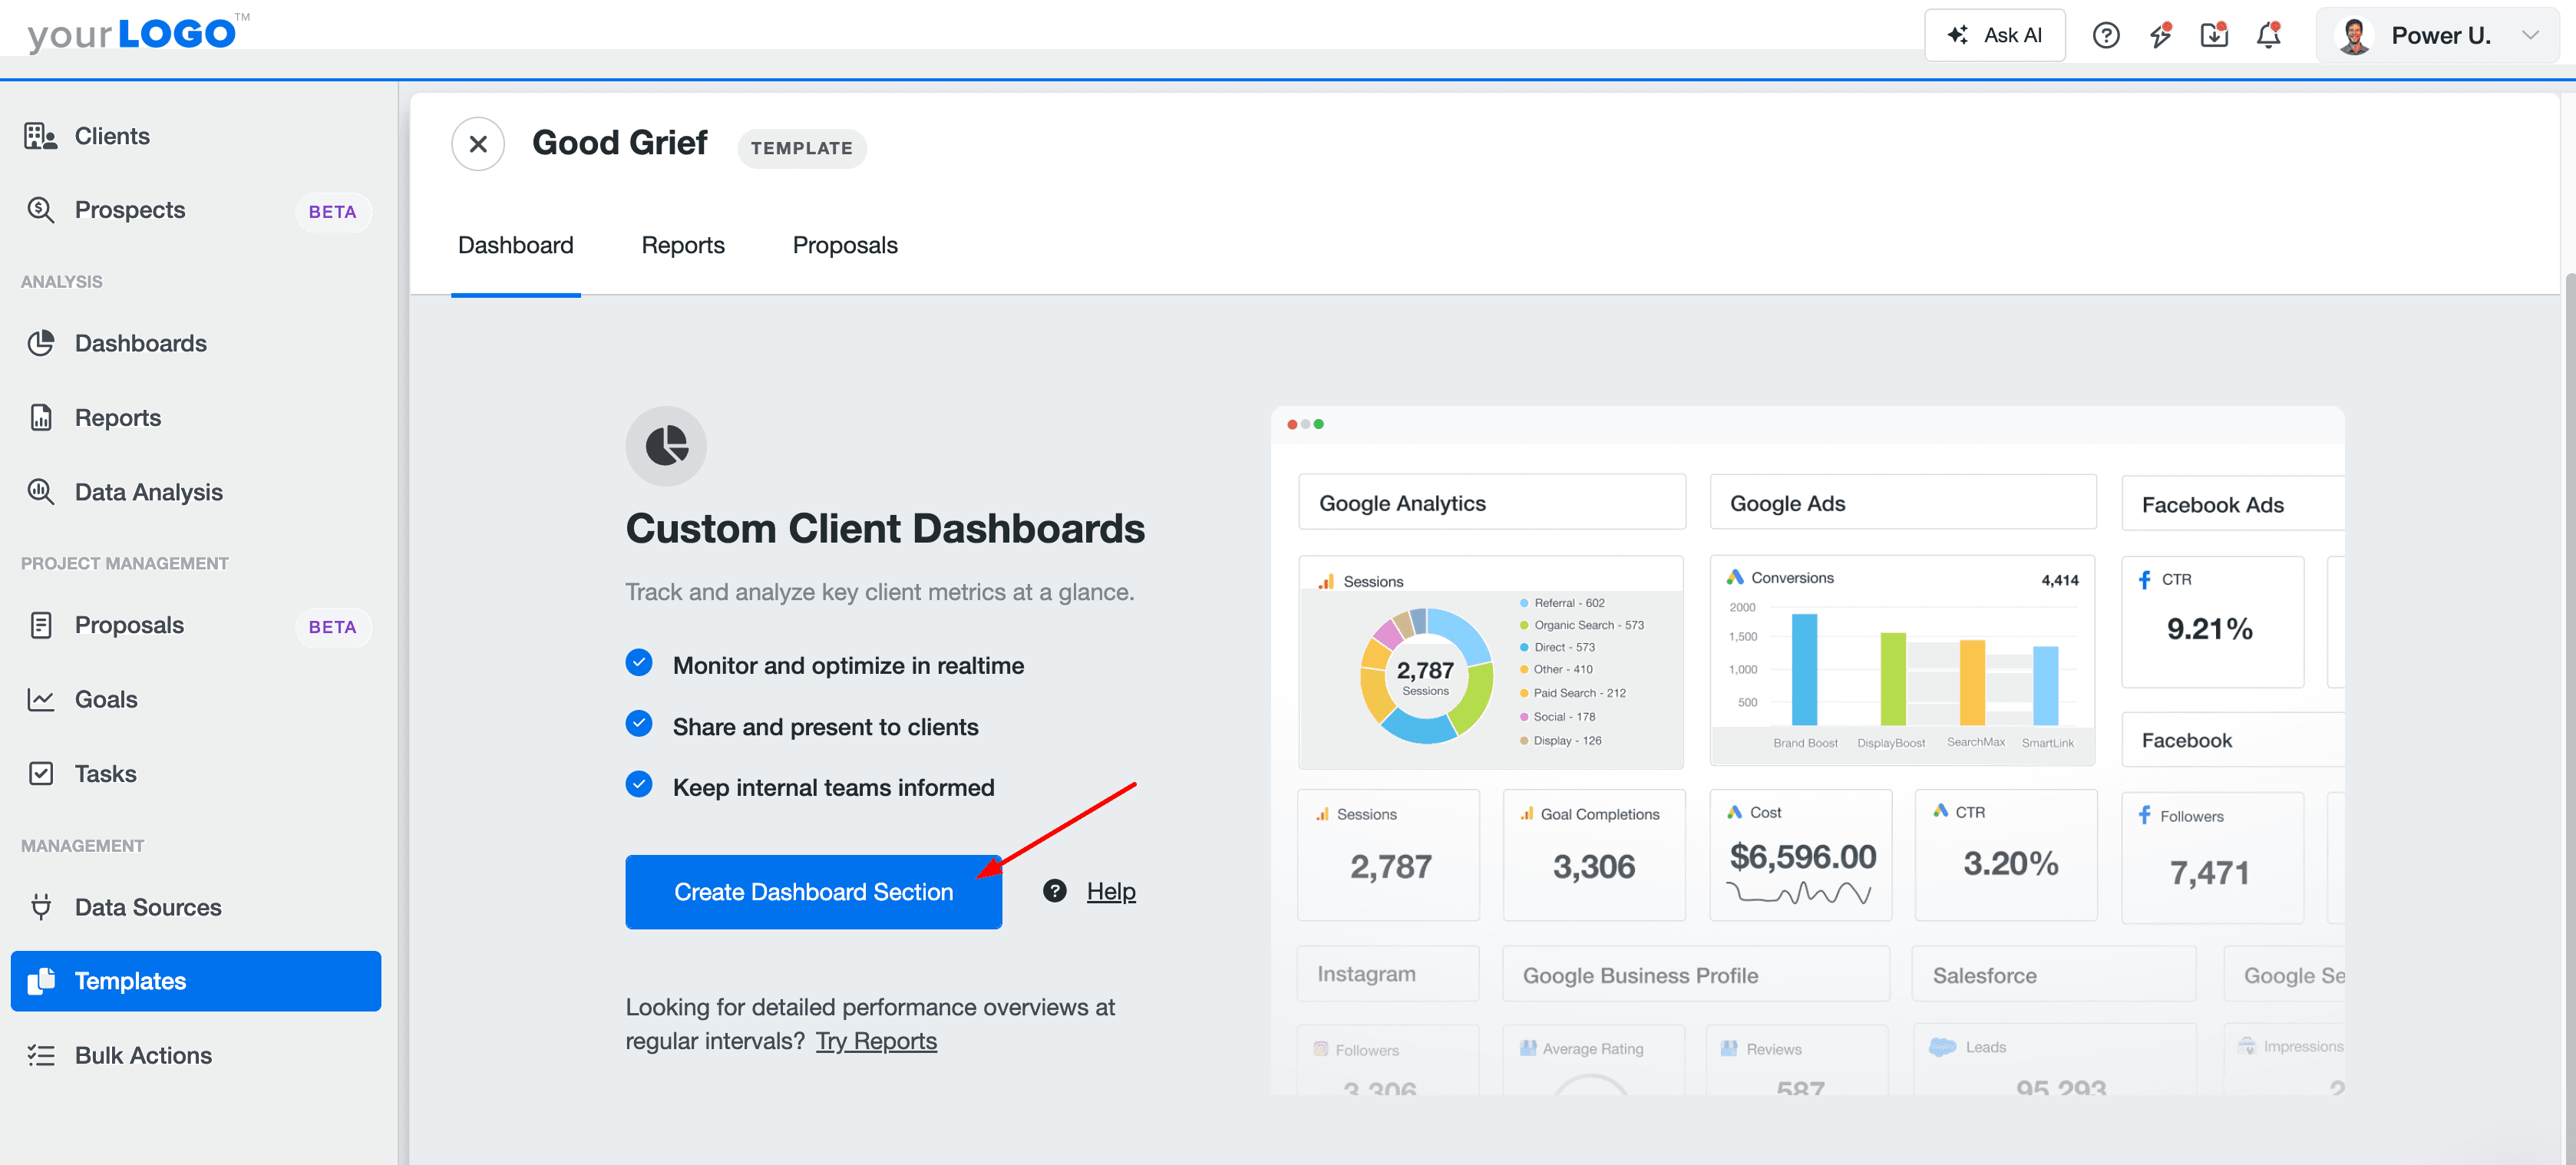Select the Dashboards pie-chart icon in sidebar

pos(41,343)
